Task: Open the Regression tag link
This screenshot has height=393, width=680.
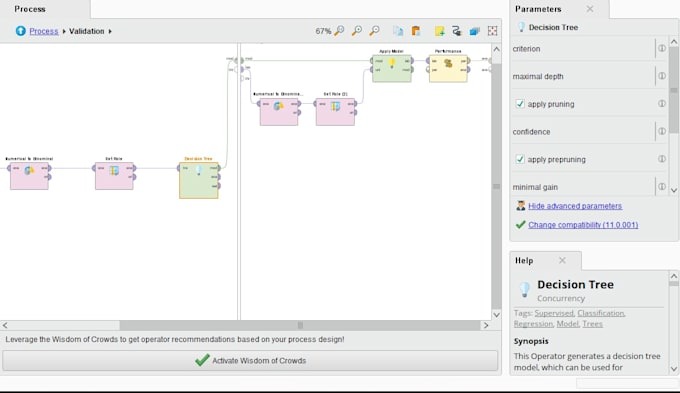Action: [533, 324]
